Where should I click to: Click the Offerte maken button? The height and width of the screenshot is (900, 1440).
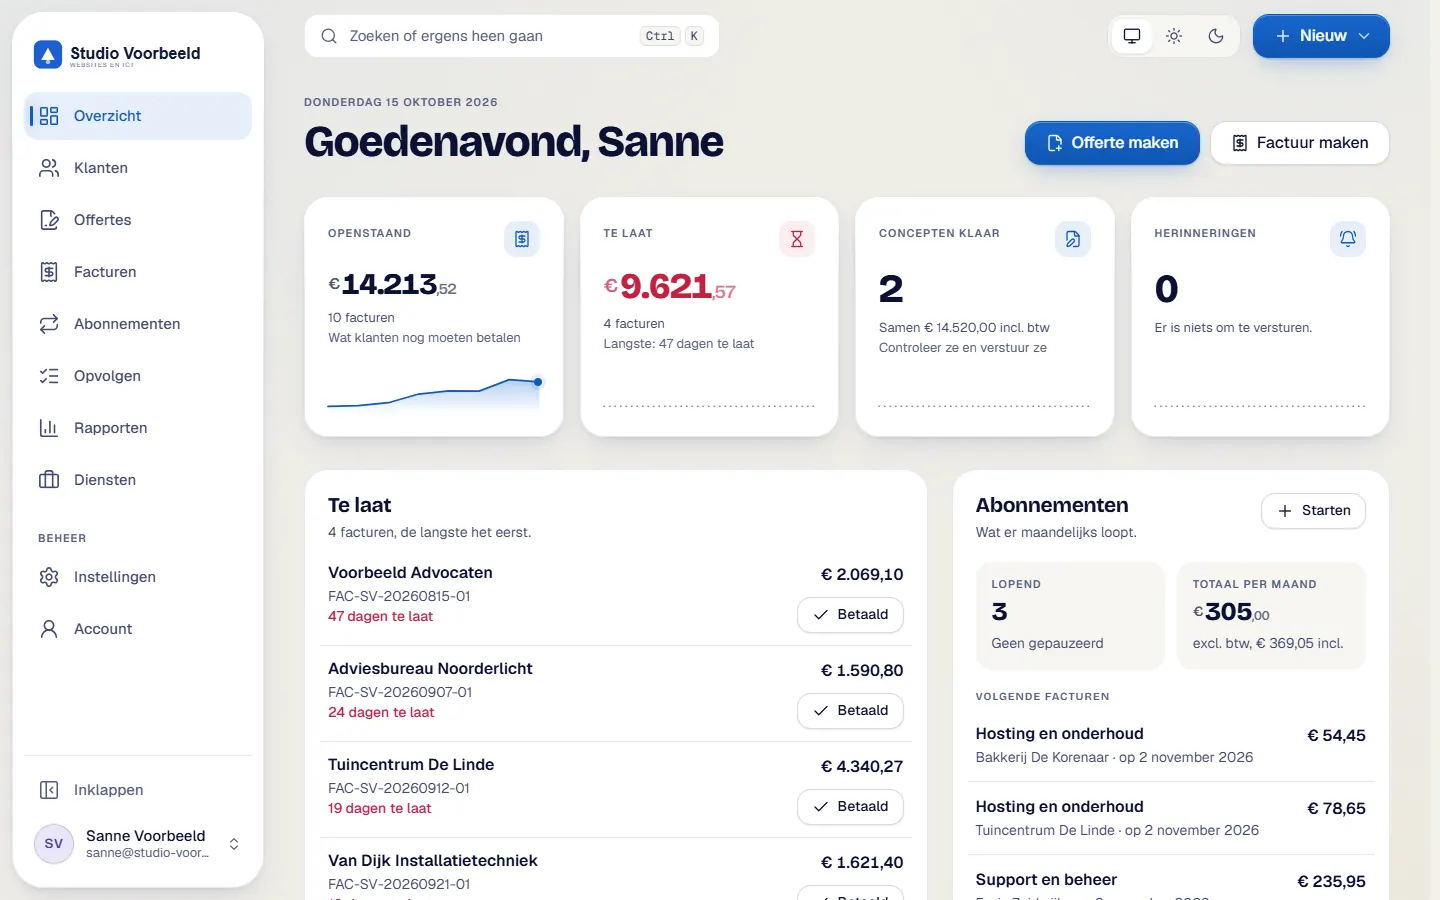[x=1112, y=143]
